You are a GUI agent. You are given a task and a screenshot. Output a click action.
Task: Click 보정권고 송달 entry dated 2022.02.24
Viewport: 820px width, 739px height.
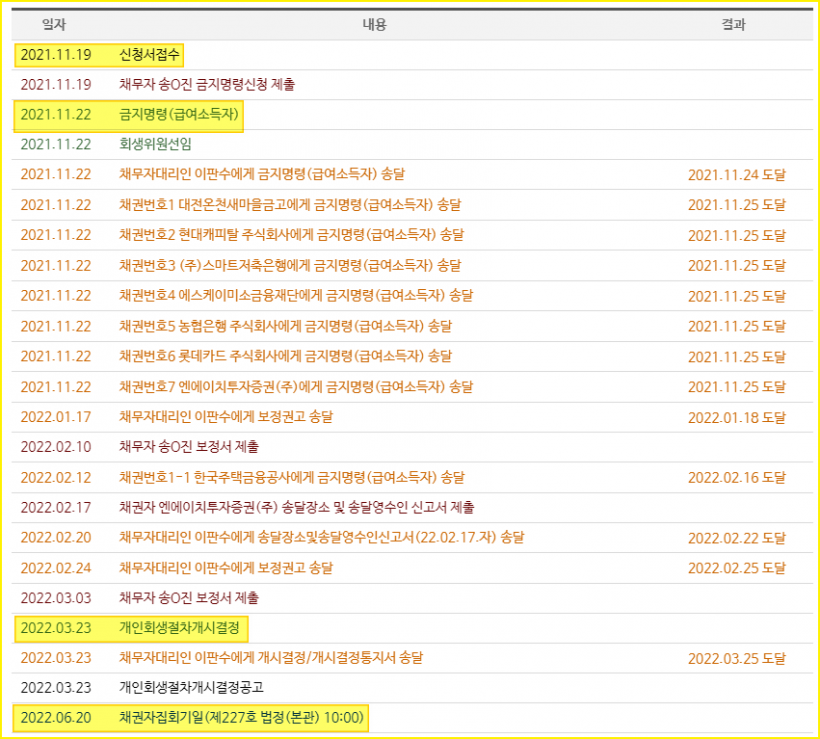pyautogui.click(x=226, y=567)
